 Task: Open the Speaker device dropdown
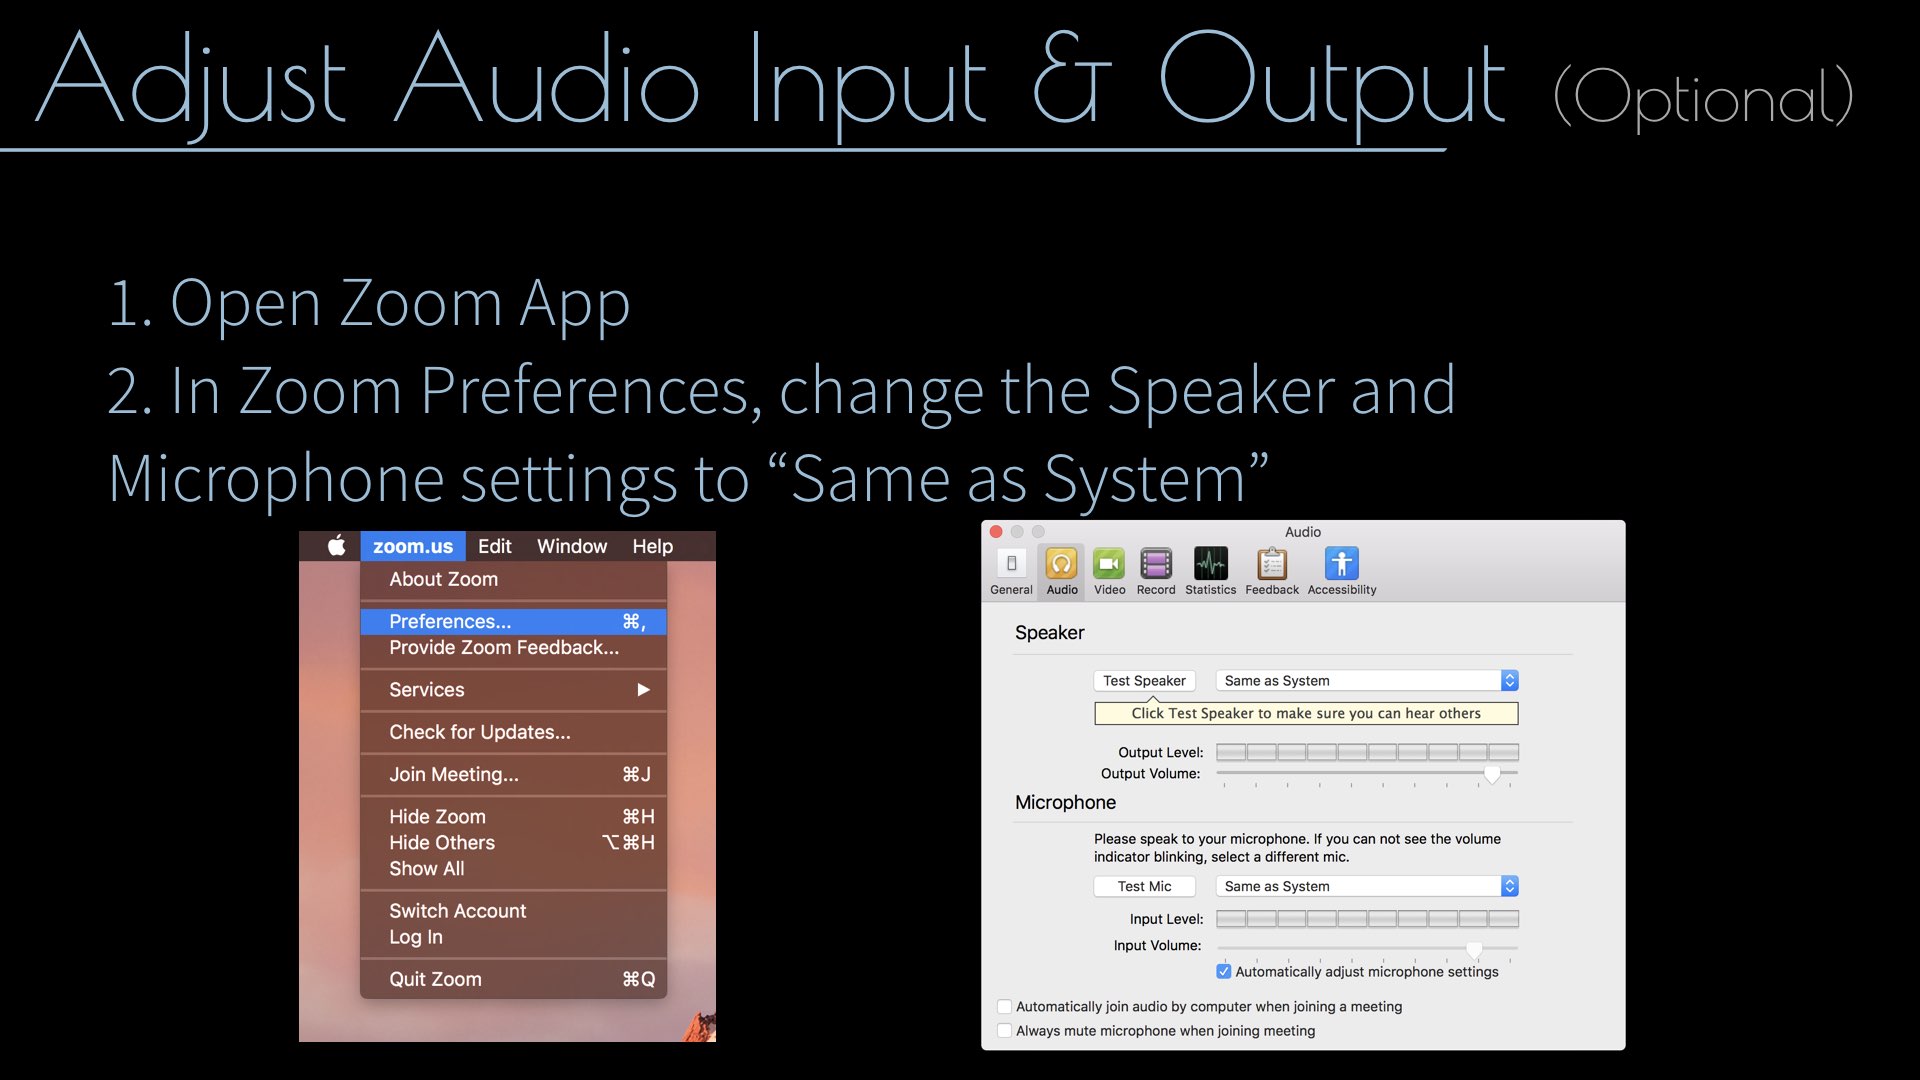click(1367, 681)
